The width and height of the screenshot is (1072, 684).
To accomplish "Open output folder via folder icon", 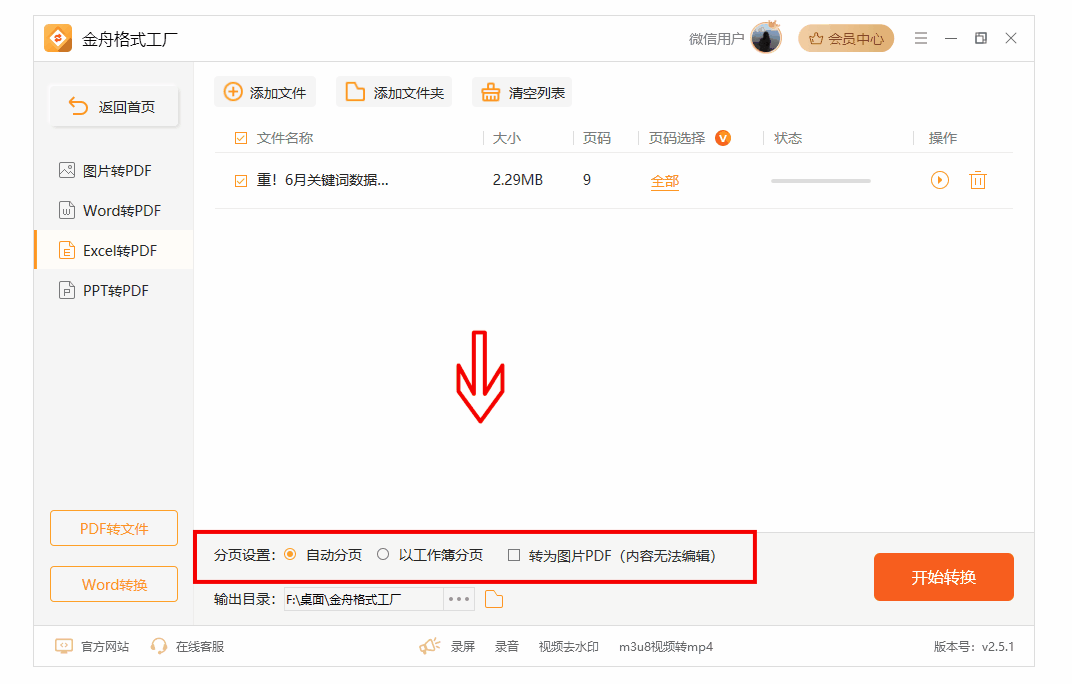I will 494,599.
